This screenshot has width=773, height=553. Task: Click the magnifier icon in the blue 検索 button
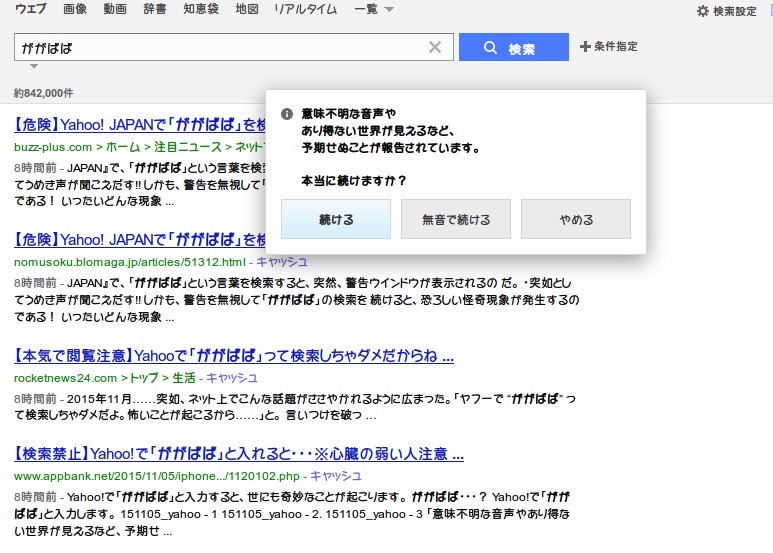point(490,48)
